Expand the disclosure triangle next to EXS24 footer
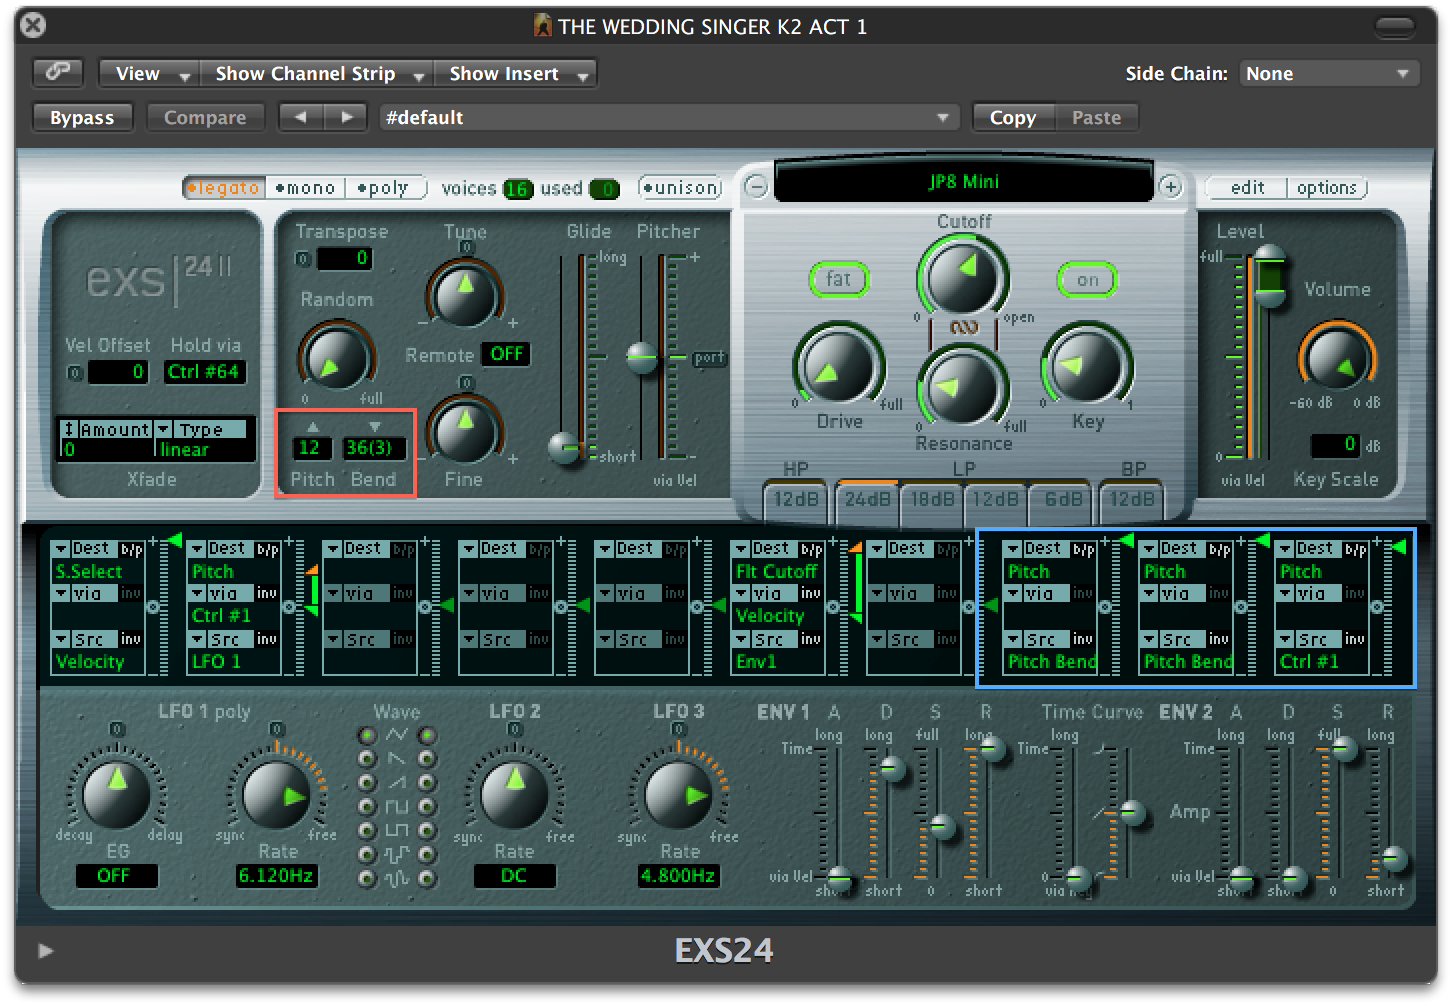Screen dimensions: 1452x1006 pos(45,950)
